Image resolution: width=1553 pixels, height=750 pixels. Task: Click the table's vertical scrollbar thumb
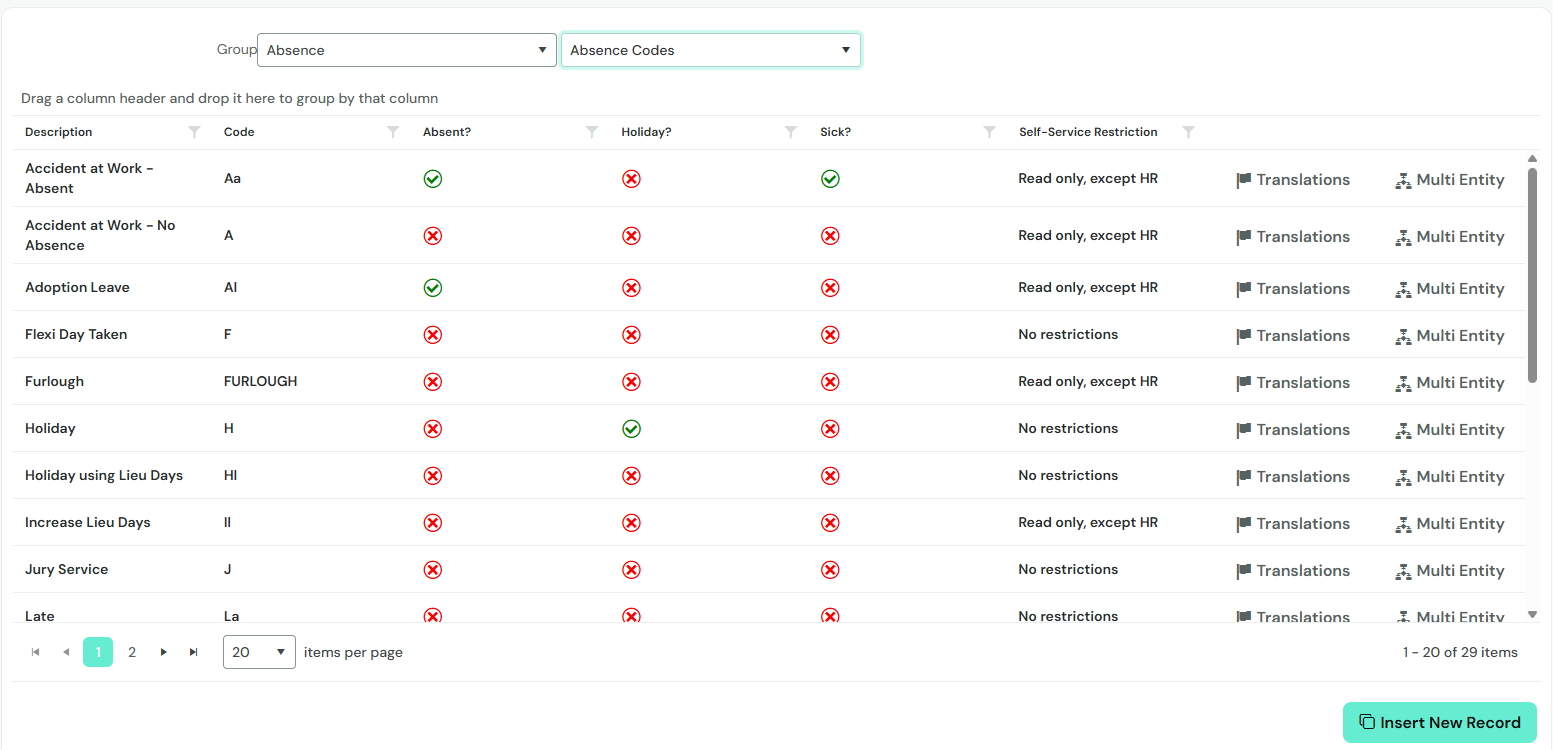tap(1533, 274)
